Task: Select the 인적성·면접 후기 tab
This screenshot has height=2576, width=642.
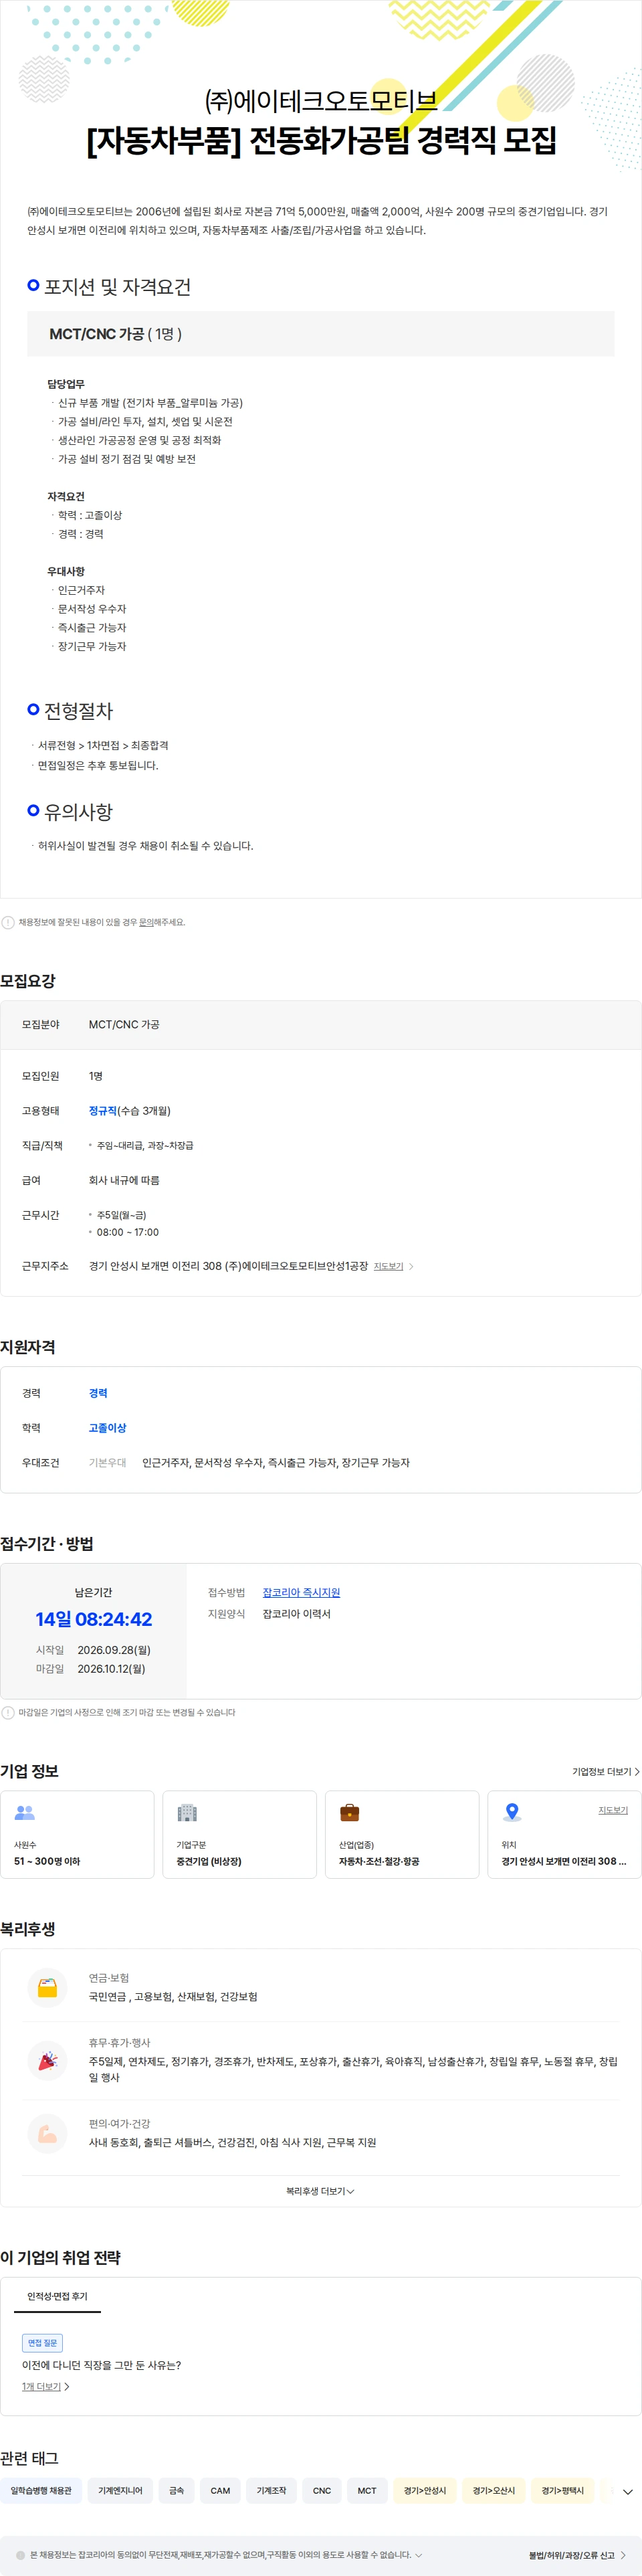Action: tap(57, 2296)
